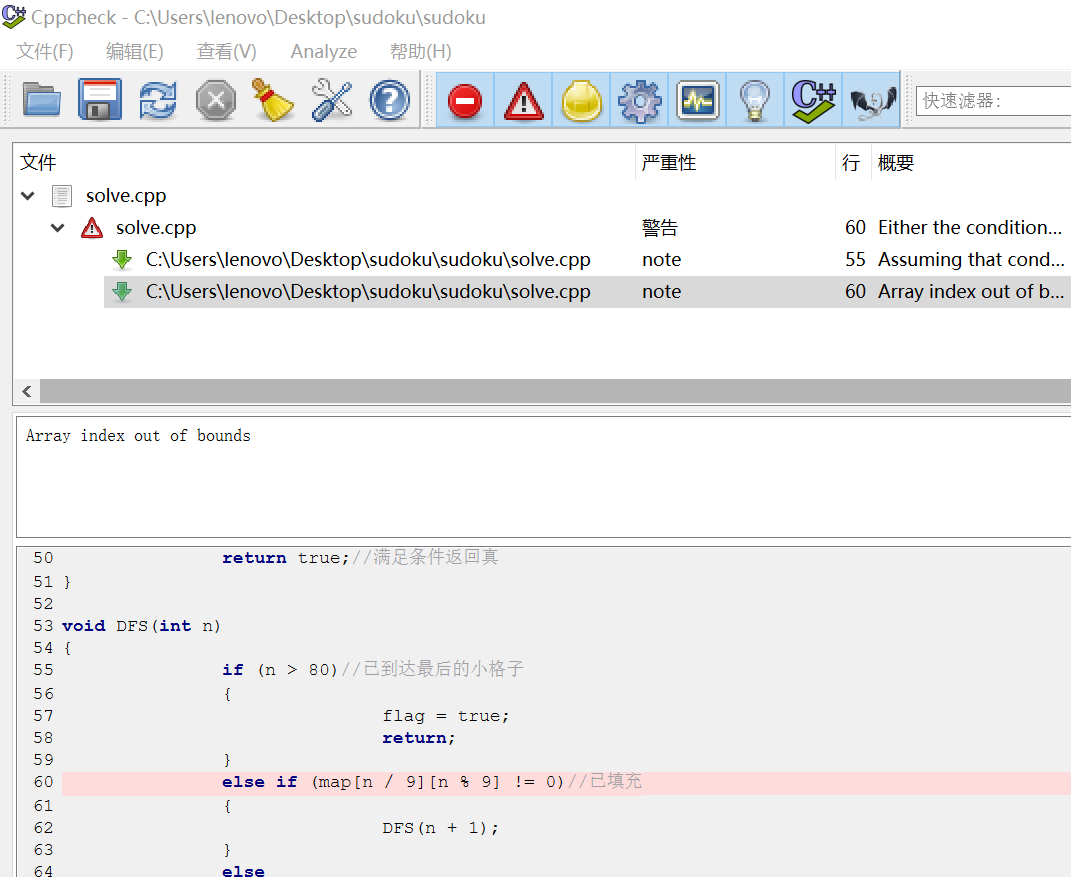Image resolution: width=1071 pixels, height=877 pixels.
Task: Click 'Array index out of bounds' detail text
Action: pyautogui.click(x=138, y=436)
